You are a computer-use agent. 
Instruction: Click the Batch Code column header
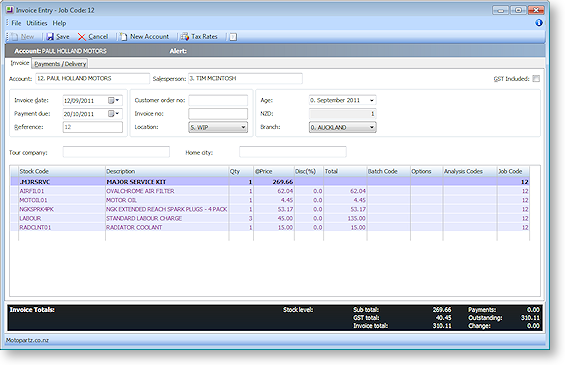click(x=388, y=172)
